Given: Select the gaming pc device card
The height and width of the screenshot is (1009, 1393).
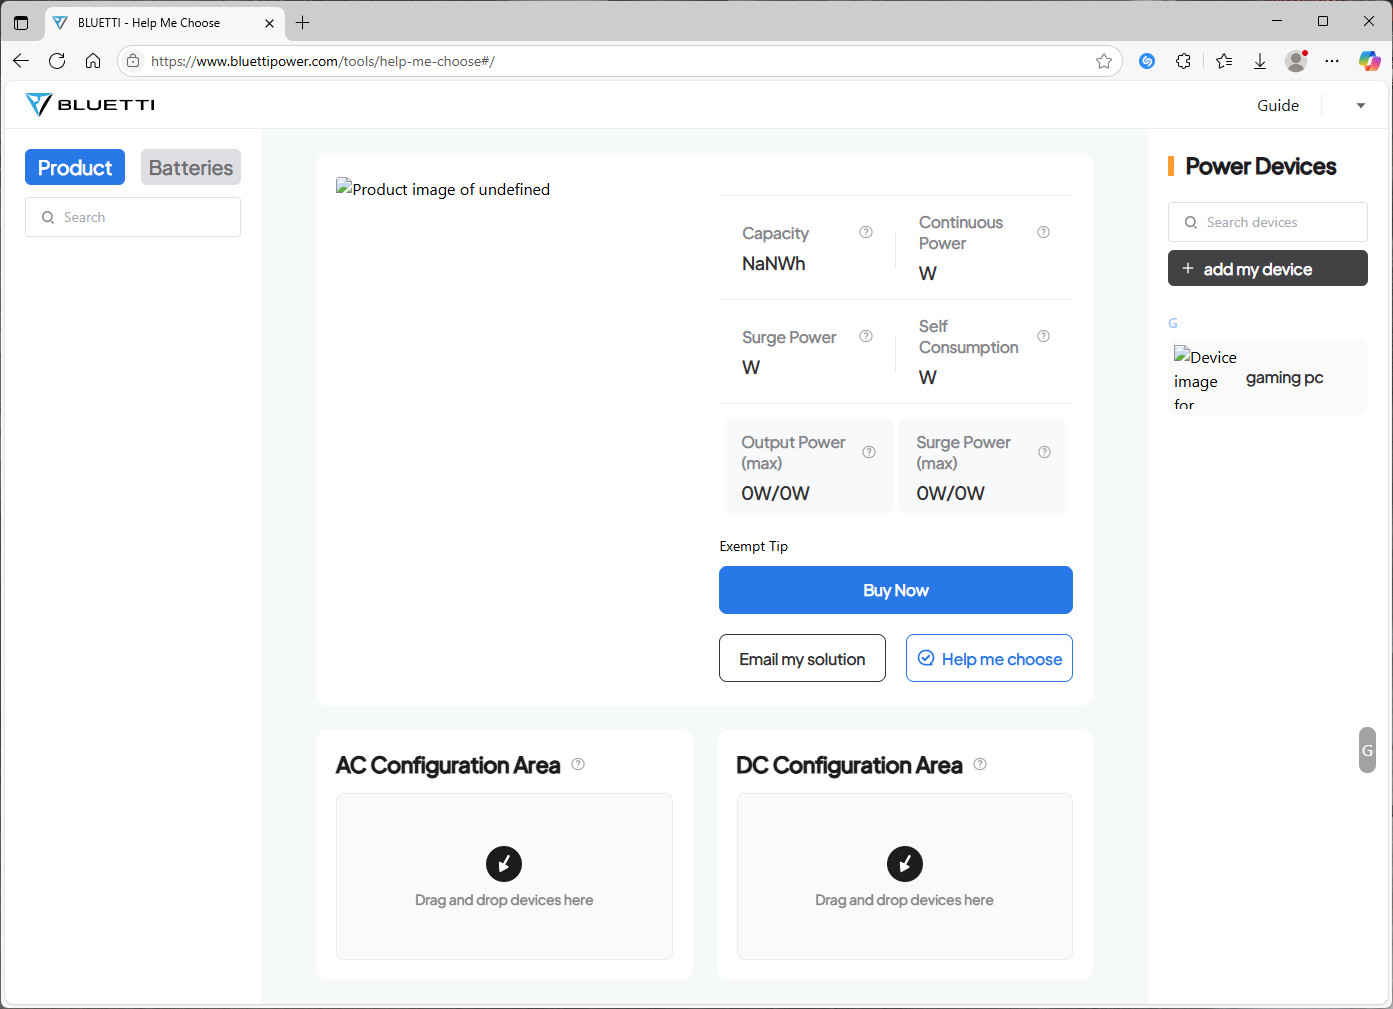Looking at the screenshot, I should click(1268, 377).
